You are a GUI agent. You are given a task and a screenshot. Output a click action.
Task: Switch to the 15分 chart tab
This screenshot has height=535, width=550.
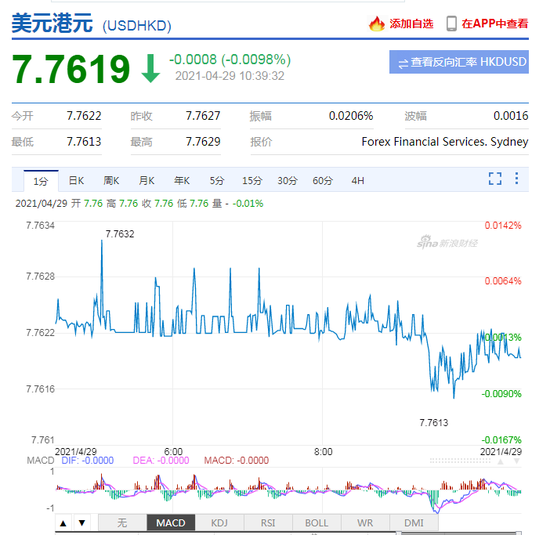[x=252, y=181]
